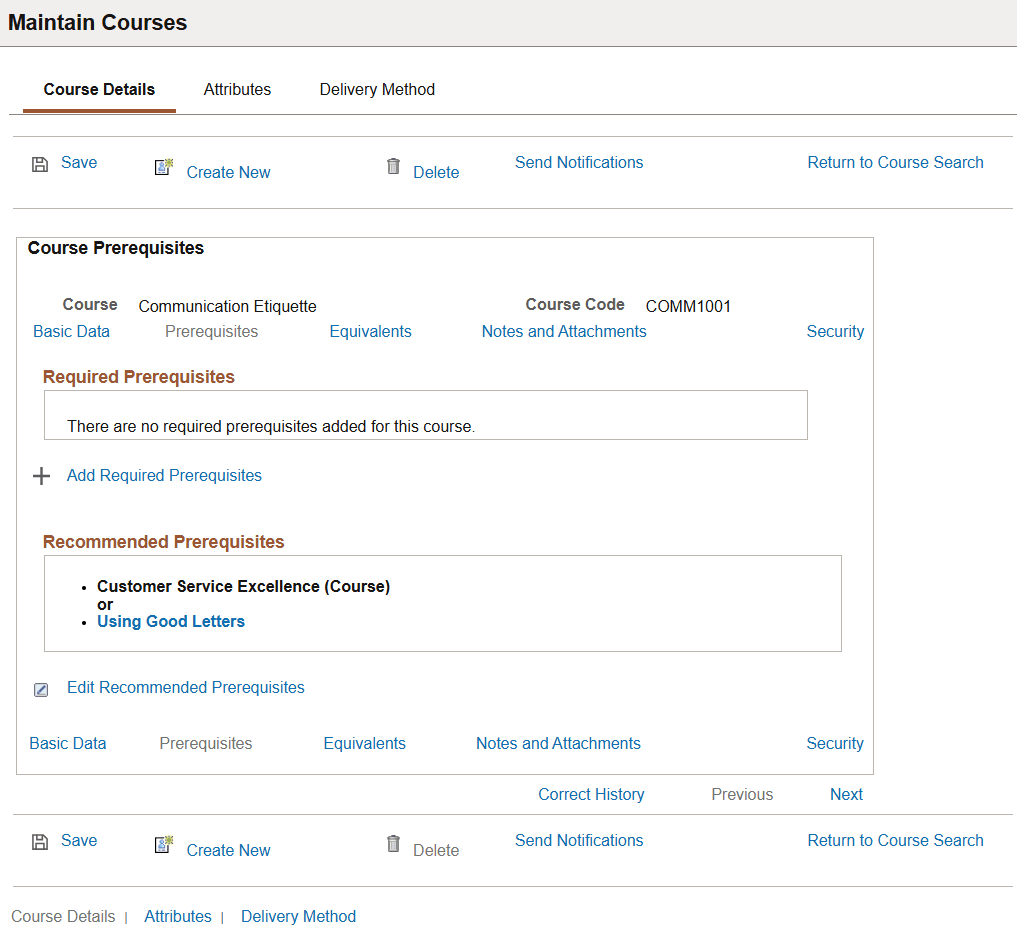Open the Send Notifications link

pyautogui.click(x=579, y=162)
